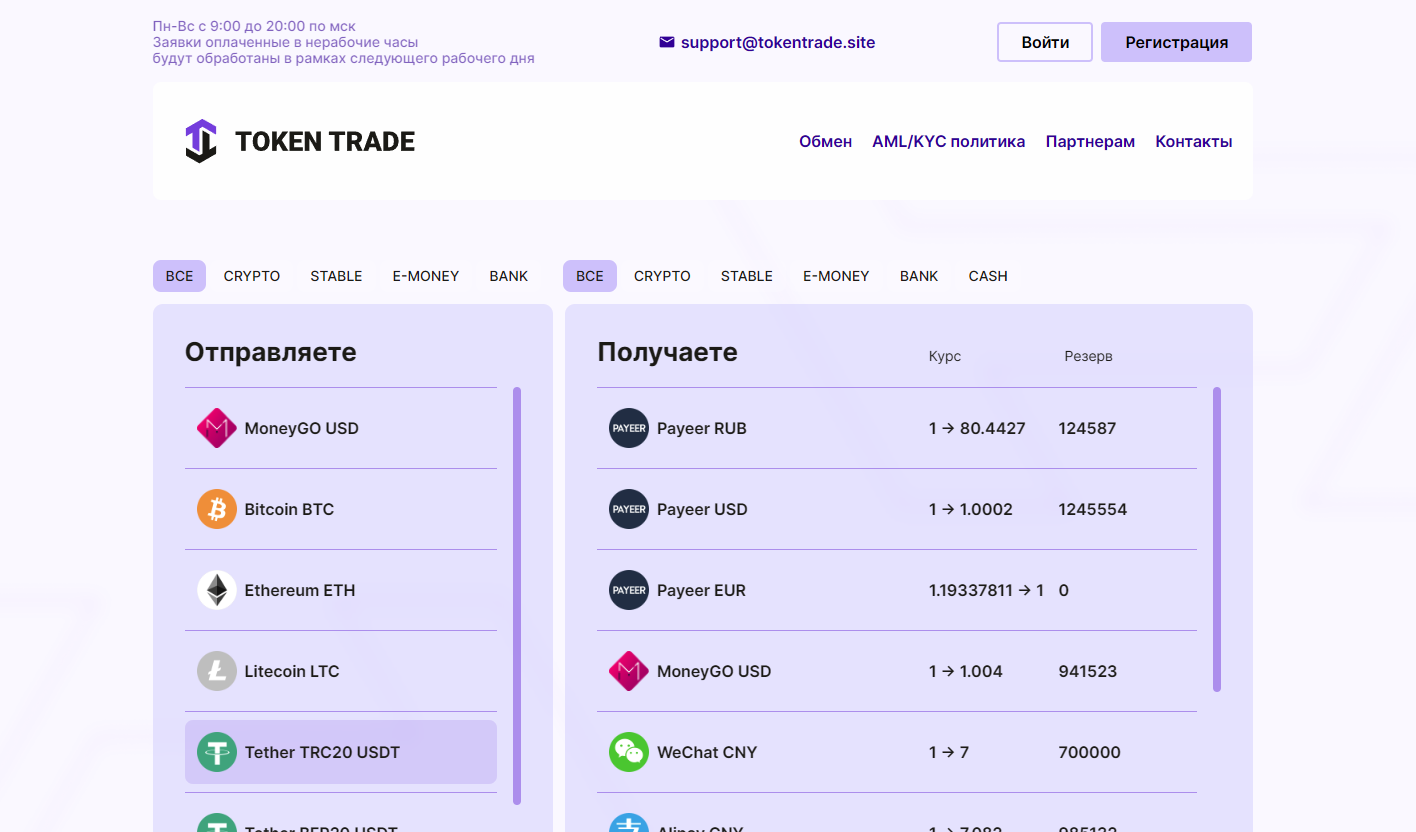Click the green WeChat icon
Viewport: 1416px width, 832px height.
tap(629, 752)
